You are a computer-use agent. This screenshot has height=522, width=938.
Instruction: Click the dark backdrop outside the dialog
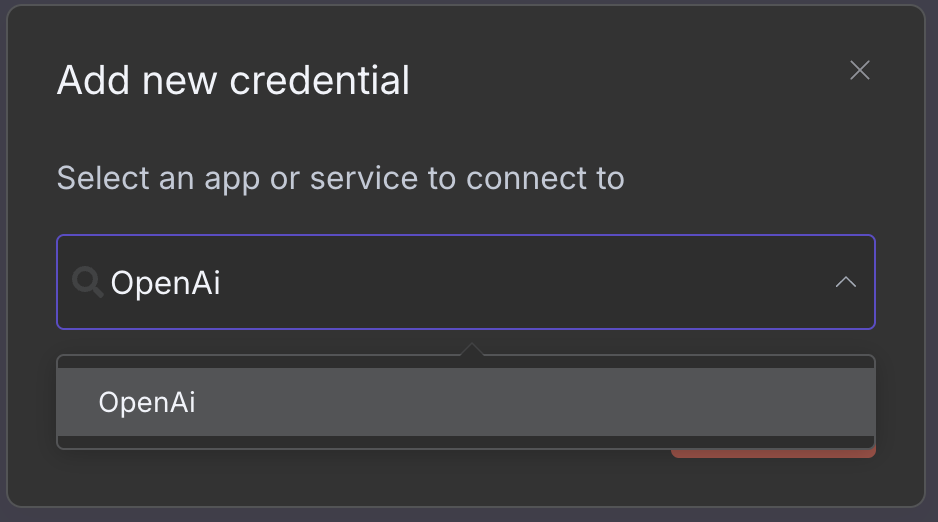click(x=469, y=515)
